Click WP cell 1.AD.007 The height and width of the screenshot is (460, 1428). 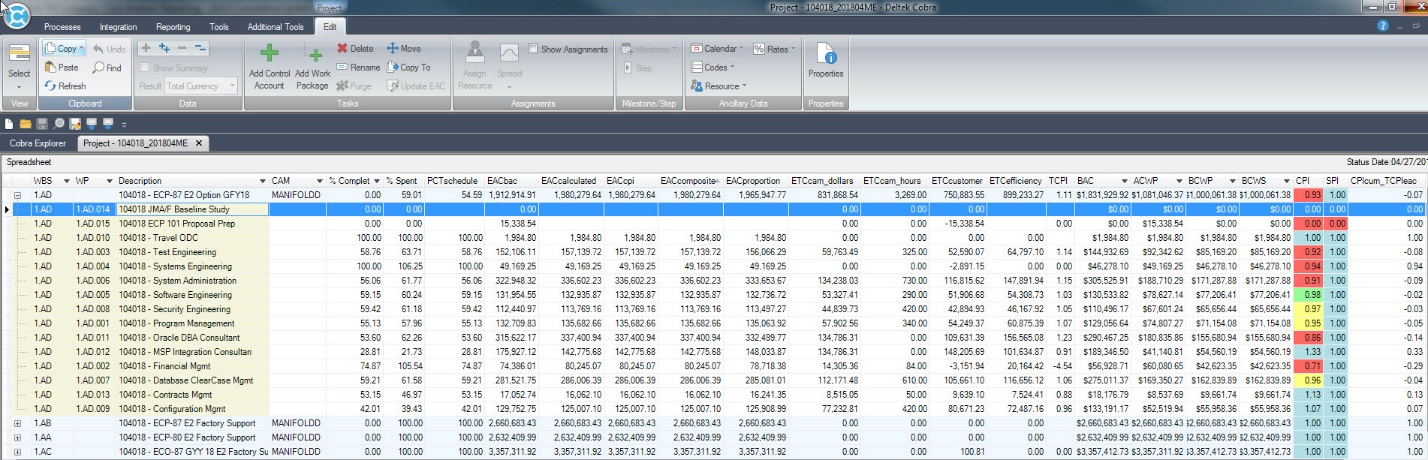pyautogui.click(x=92, y=381)
